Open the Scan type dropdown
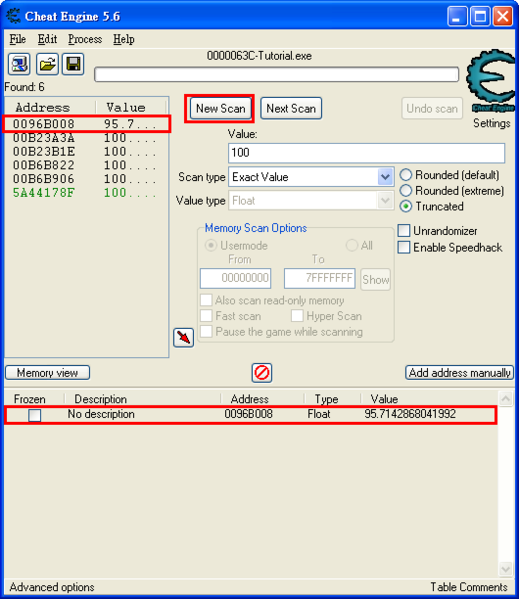Viewport: 519px width, 599px height. (385, 177)
